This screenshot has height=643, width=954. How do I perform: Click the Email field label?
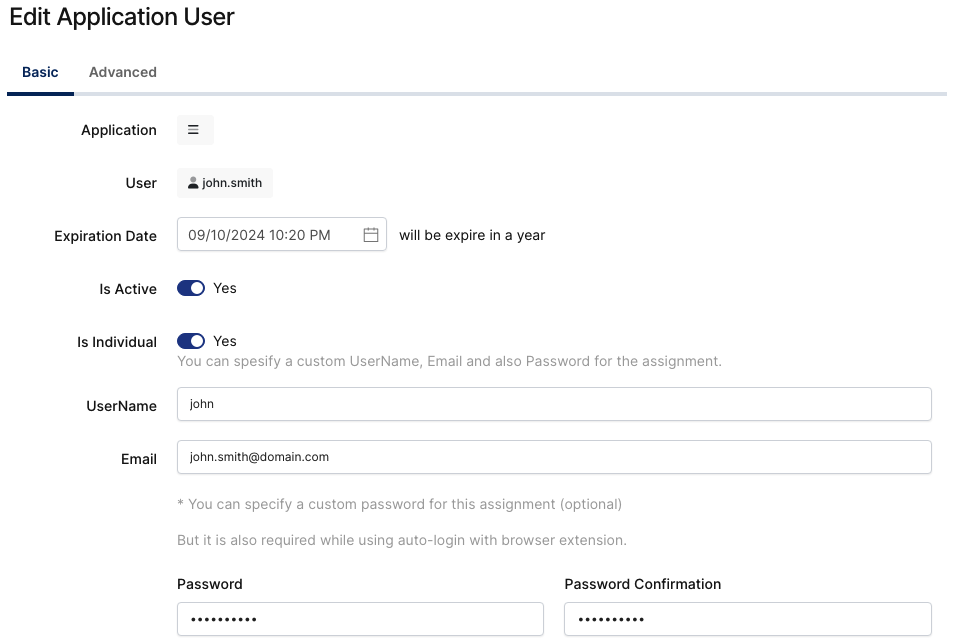(139, 459)
